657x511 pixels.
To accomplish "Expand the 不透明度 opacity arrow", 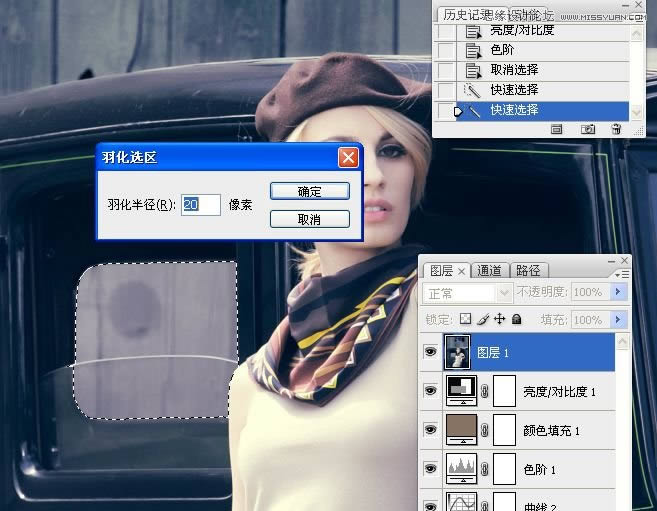I will tap(619, 293).
